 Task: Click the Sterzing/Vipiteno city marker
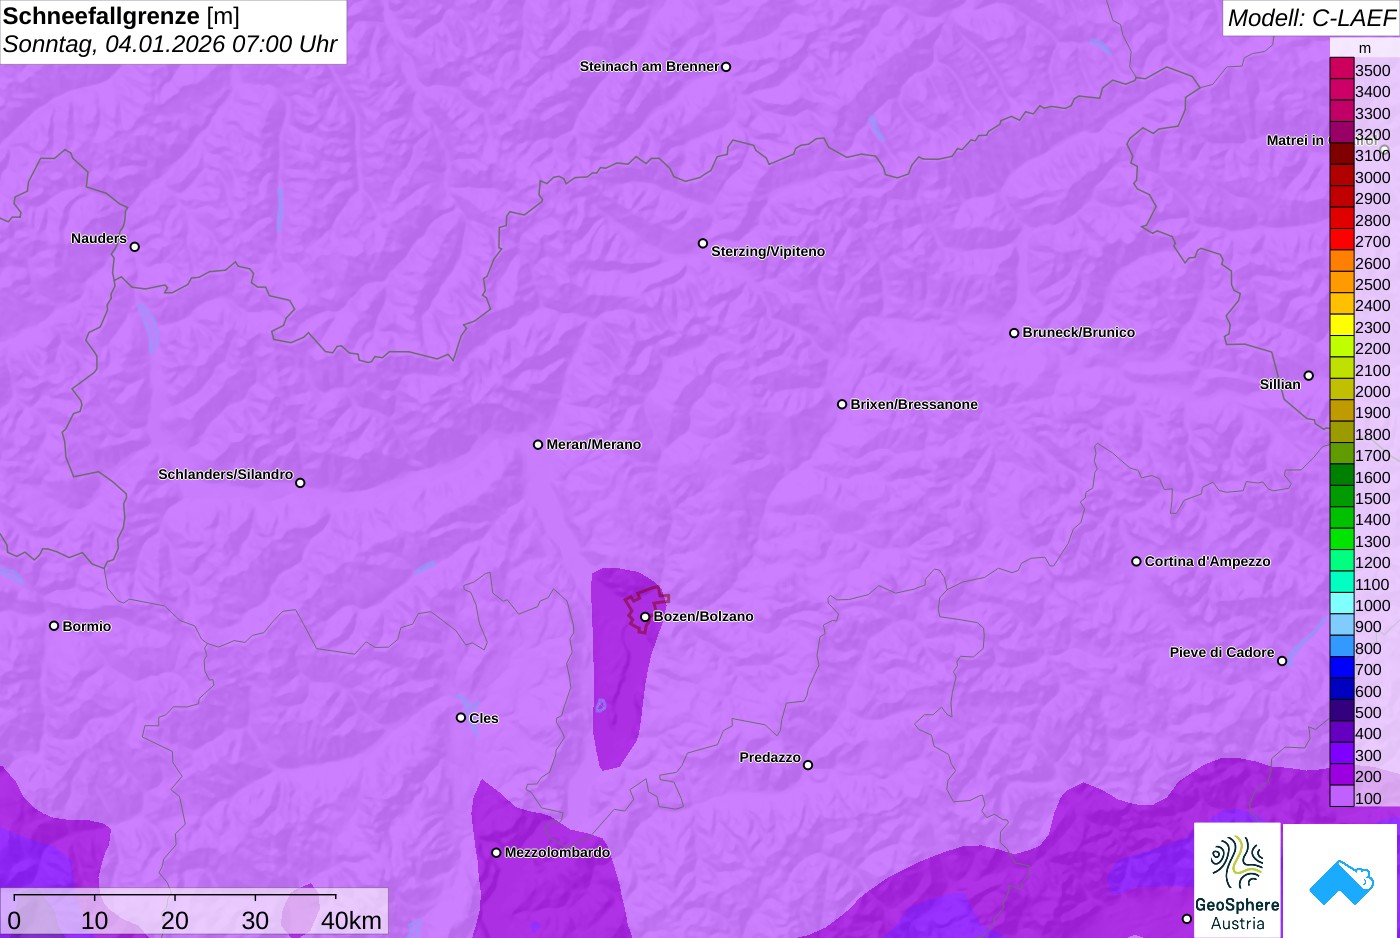tap(703, 243)
